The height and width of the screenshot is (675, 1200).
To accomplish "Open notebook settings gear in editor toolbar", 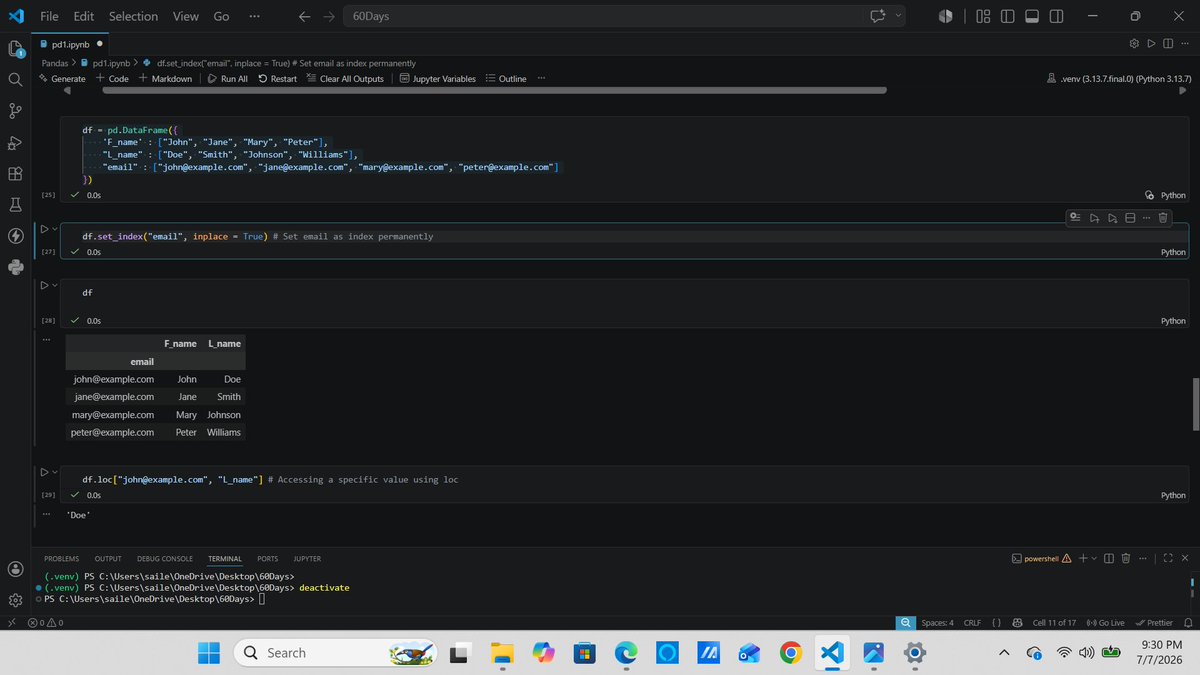I will pyautogui.click(x=1134, y=43).
